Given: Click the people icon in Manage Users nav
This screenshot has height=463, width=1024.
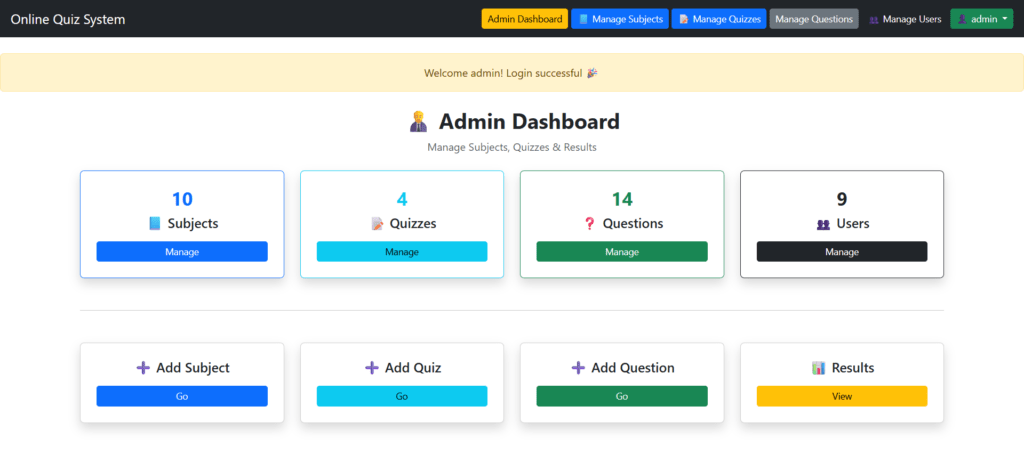Looking at the screenshot, I should 874,20.
